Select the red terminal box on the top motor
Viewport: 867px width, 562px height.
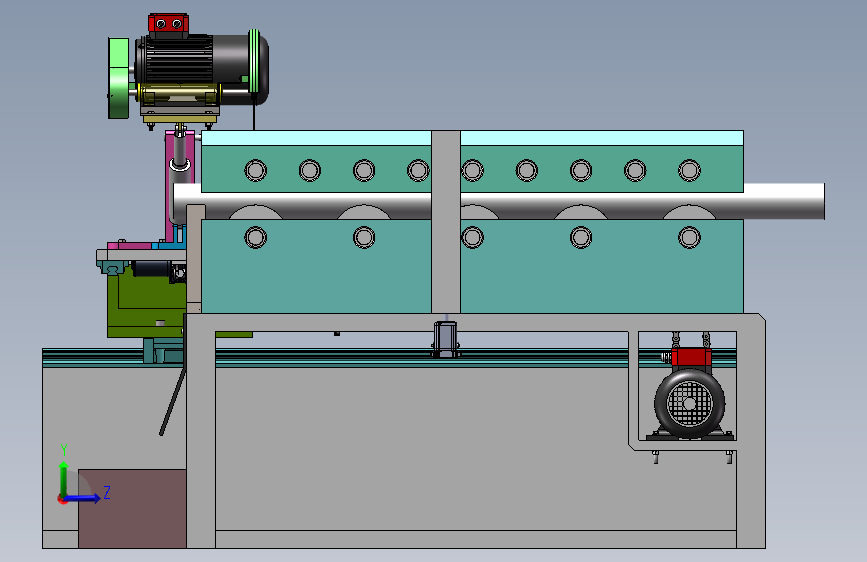tap(169, 24)
